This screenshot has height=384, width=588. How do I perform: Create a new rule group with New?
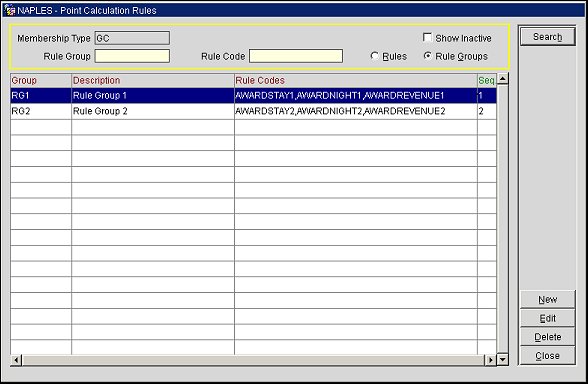548,300
